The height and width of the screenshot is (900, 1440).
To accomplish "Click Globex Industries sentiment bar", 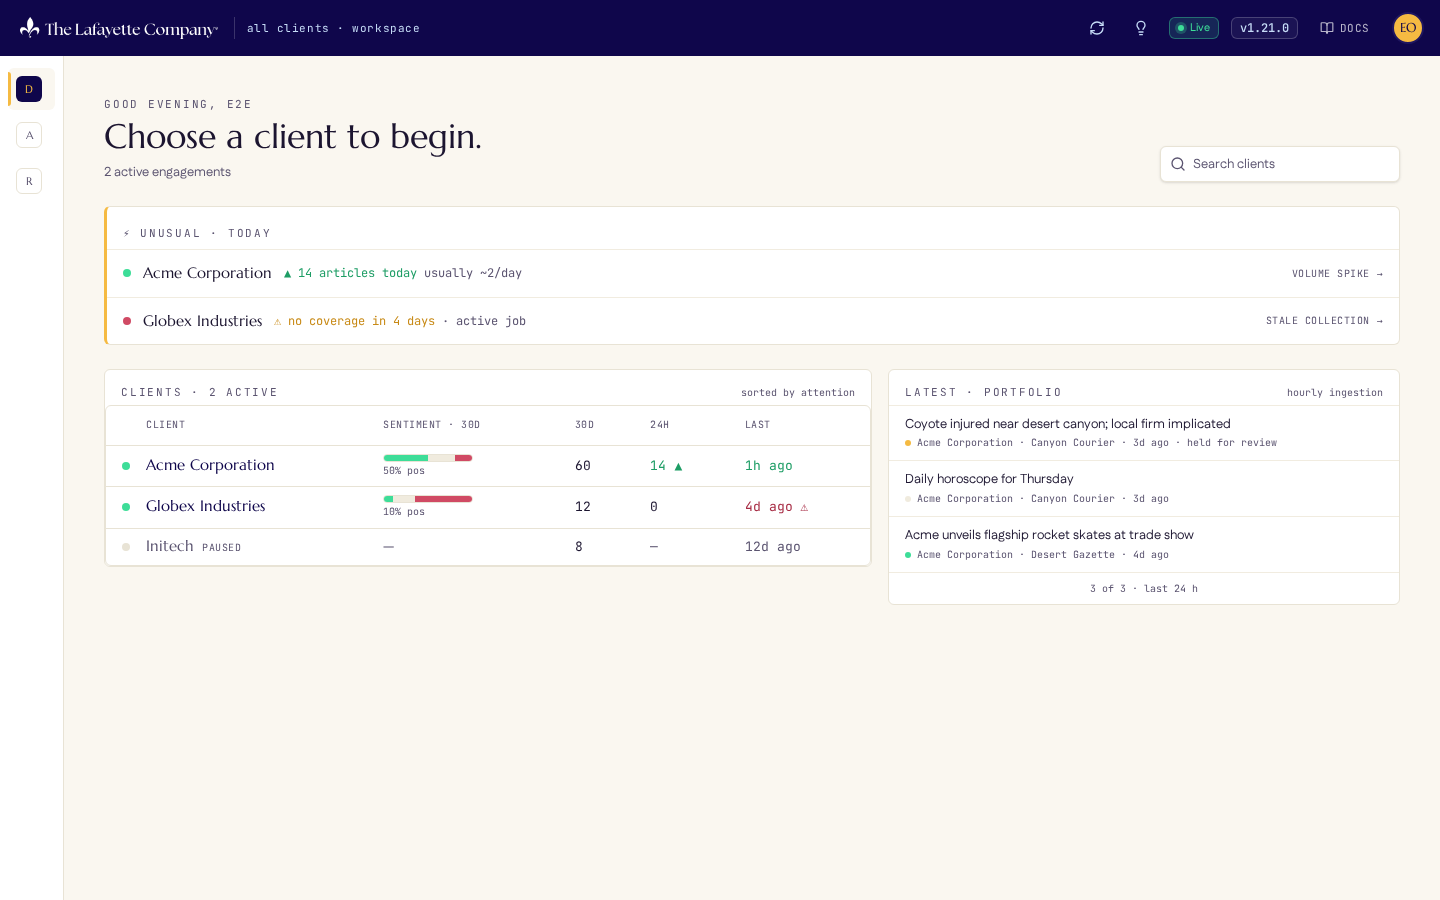I will pos(428,499).
